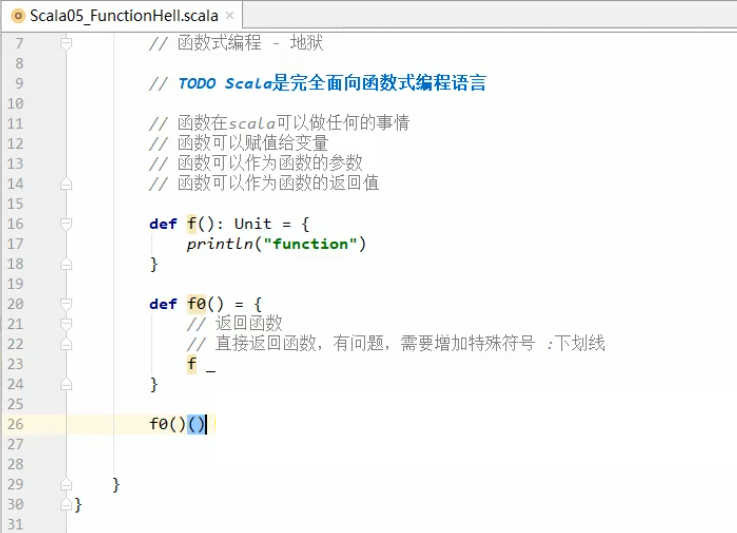Fold def f() at line 16
737x533 pixels.
(66, 224)
